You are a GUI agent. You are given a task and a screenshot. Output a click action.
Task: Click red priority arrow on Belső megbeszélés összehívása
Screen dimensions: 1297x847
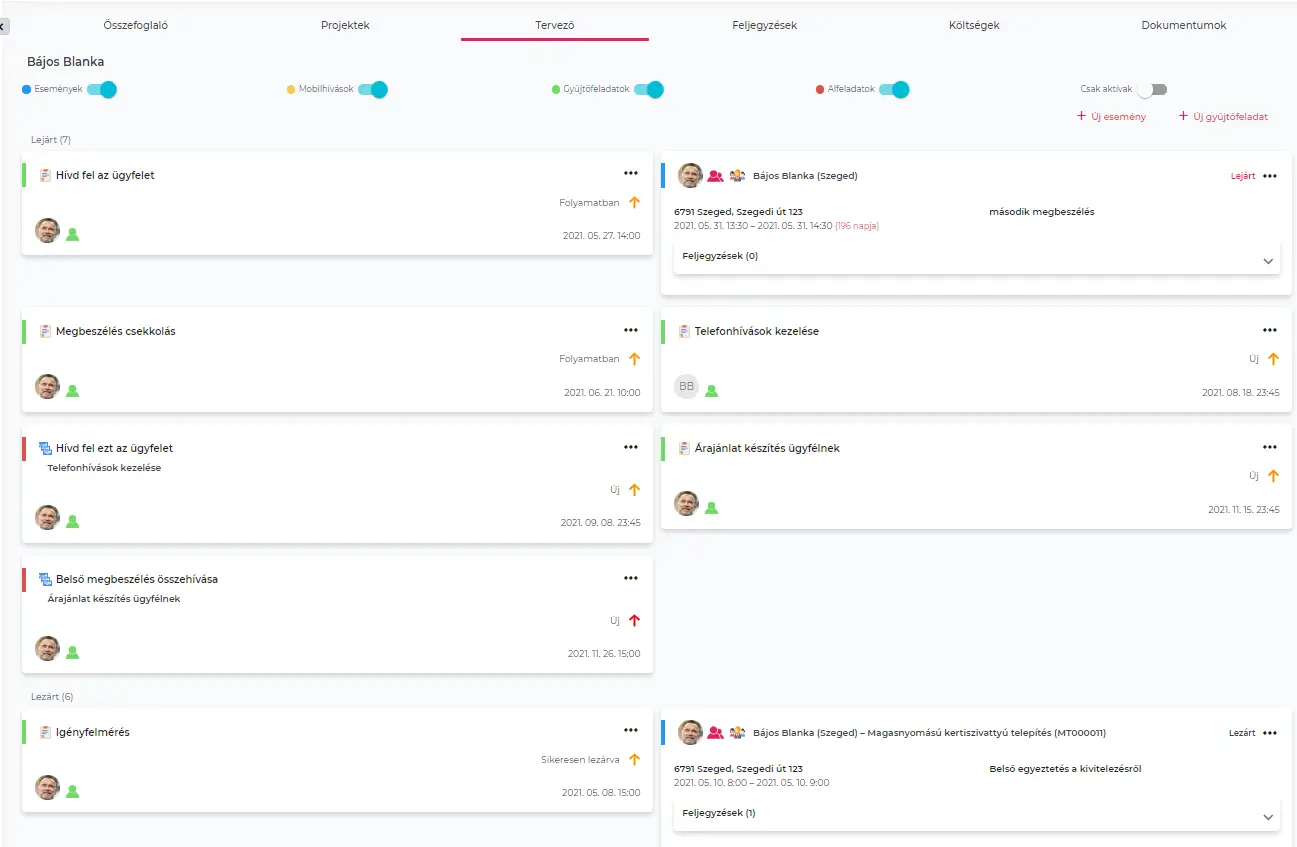634,621
